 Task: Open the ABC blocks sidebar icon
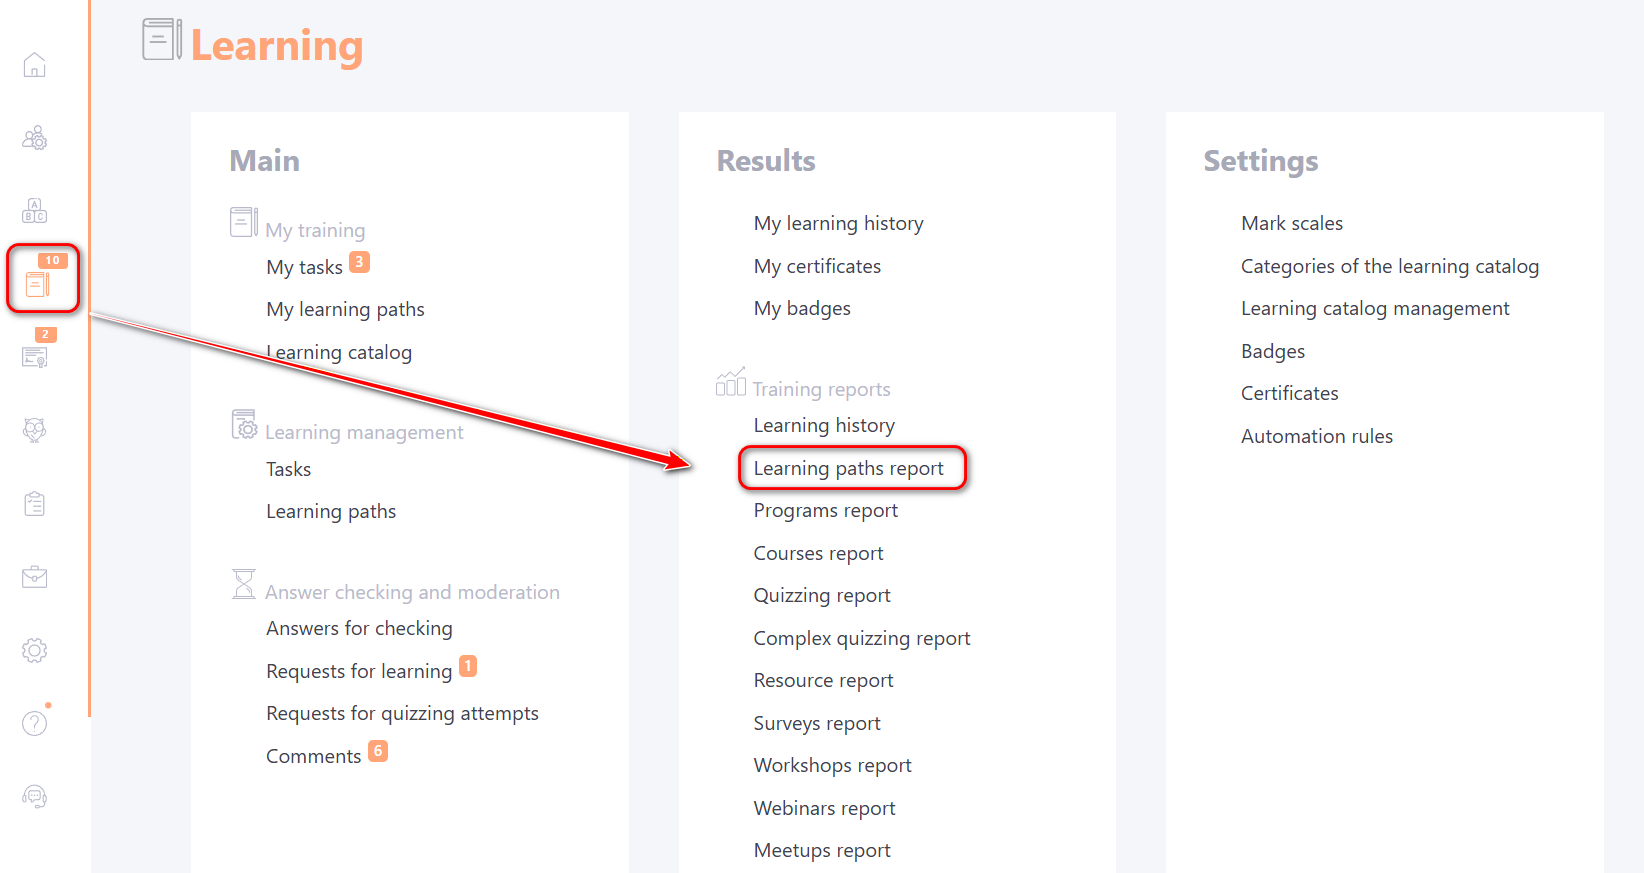click(x=35, y=210)
